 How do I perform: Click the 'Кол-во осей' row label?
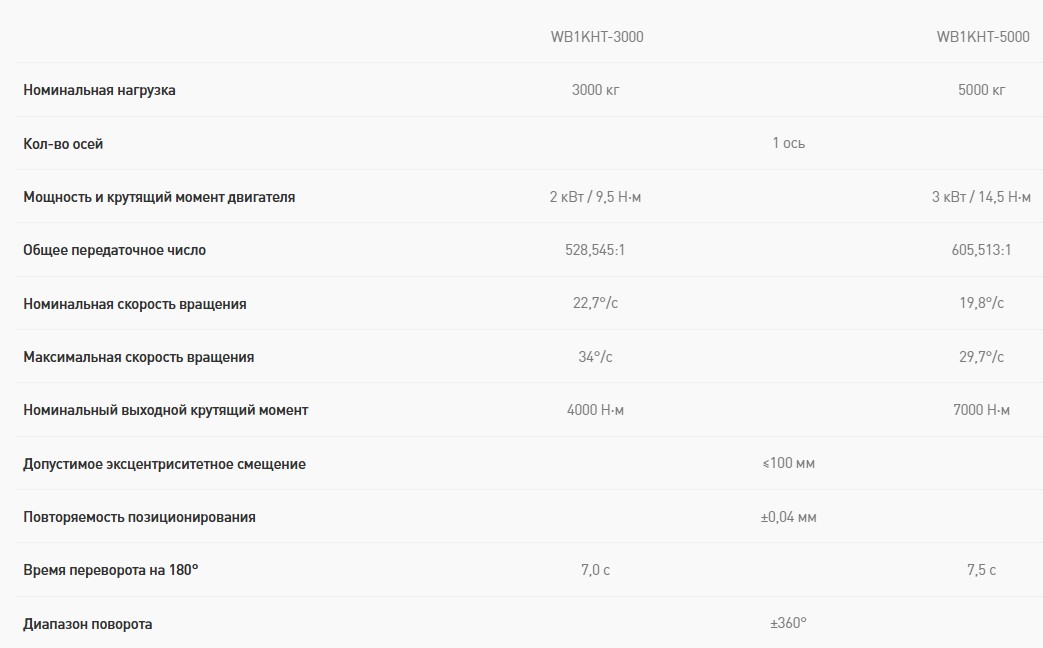coord(63,144)
